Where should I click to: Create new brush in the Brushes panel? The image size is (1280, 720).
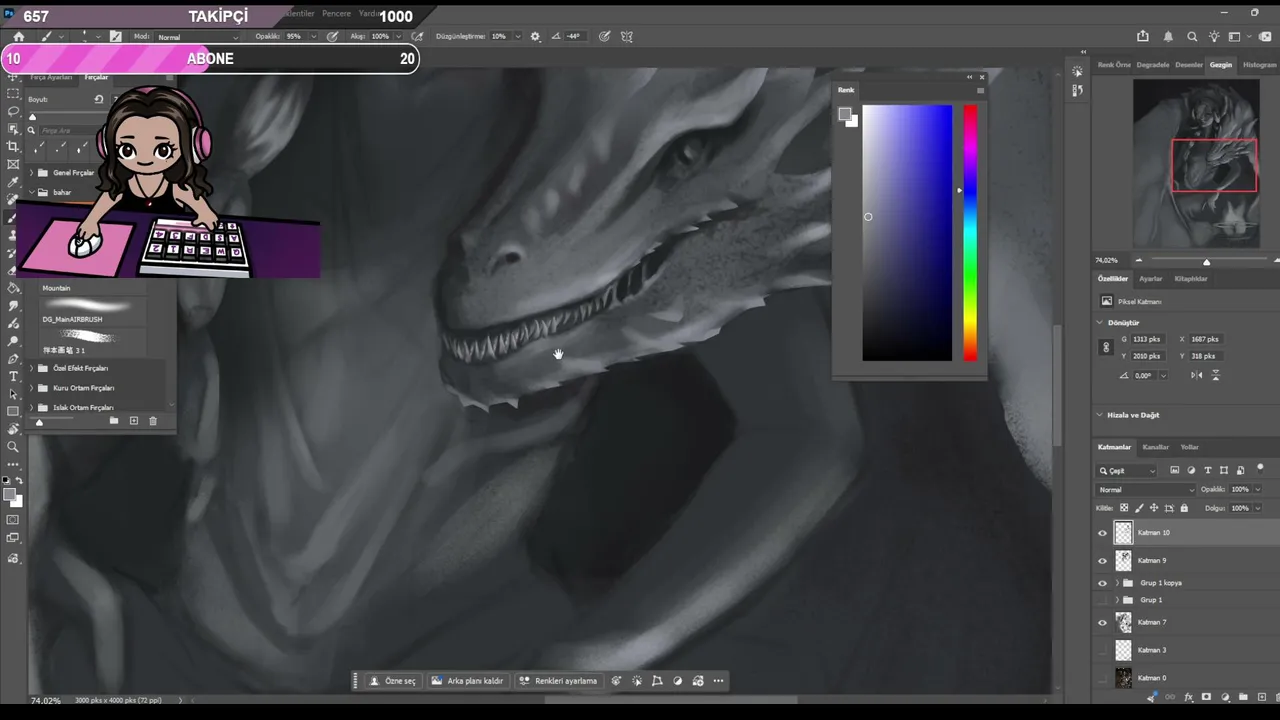pyautogui.click(x=133, y=421)
